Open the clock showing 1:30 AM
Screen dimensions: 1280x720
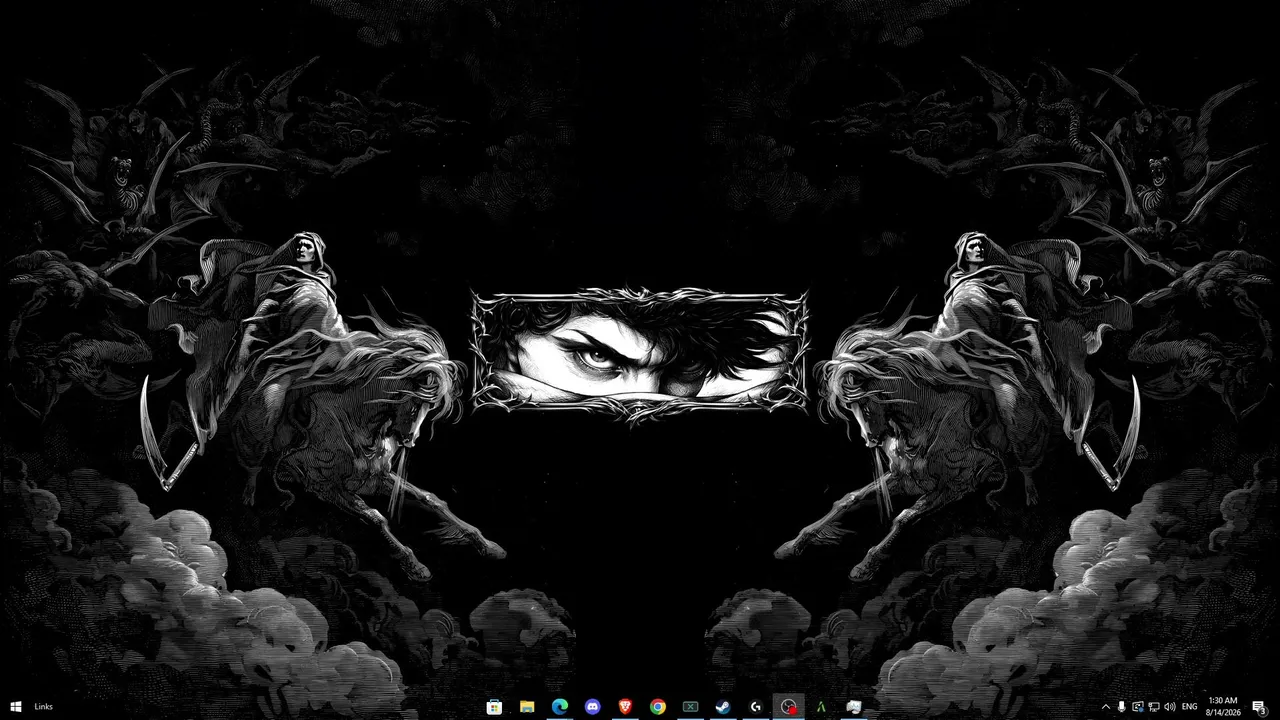1223,707
